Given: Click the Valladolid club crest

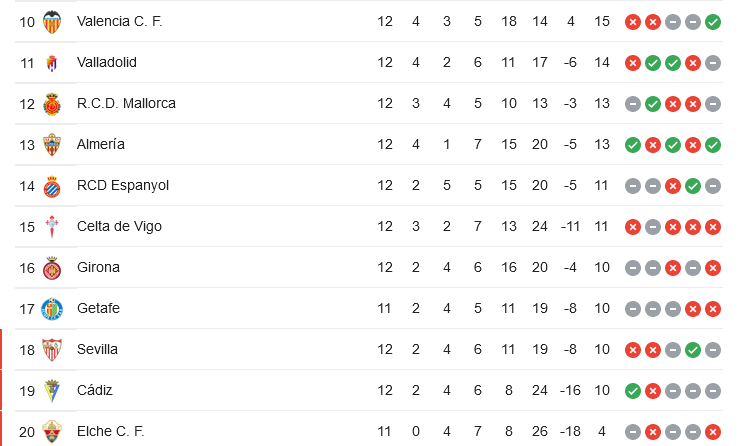Looking at the screenshot, I should tap(52, 62).
